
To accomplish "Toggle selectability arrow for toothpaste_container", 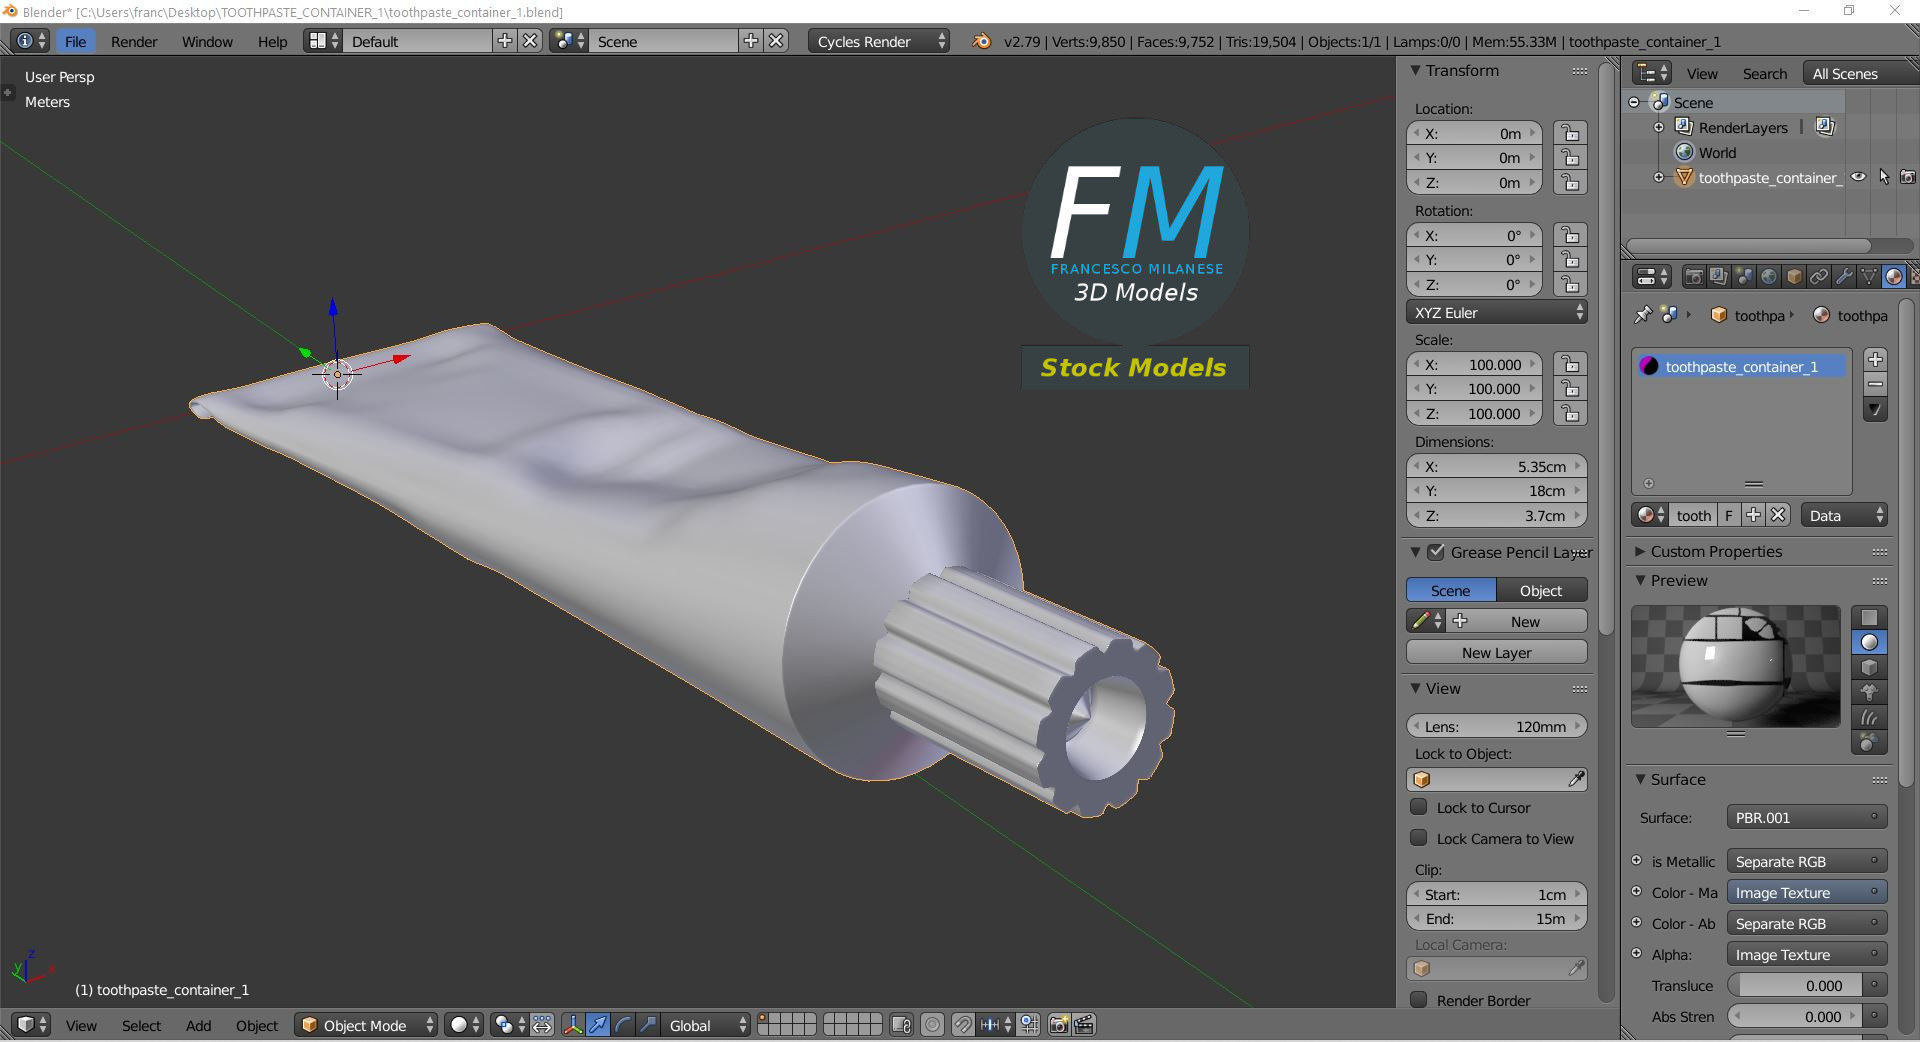I will pos(1884,177).
